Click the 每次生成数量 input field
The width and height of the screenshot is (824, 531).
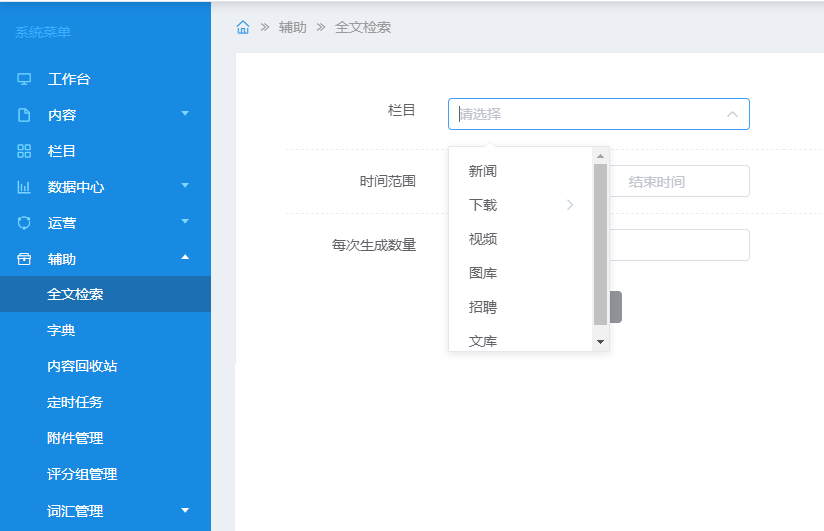click(x=679, y=245)
